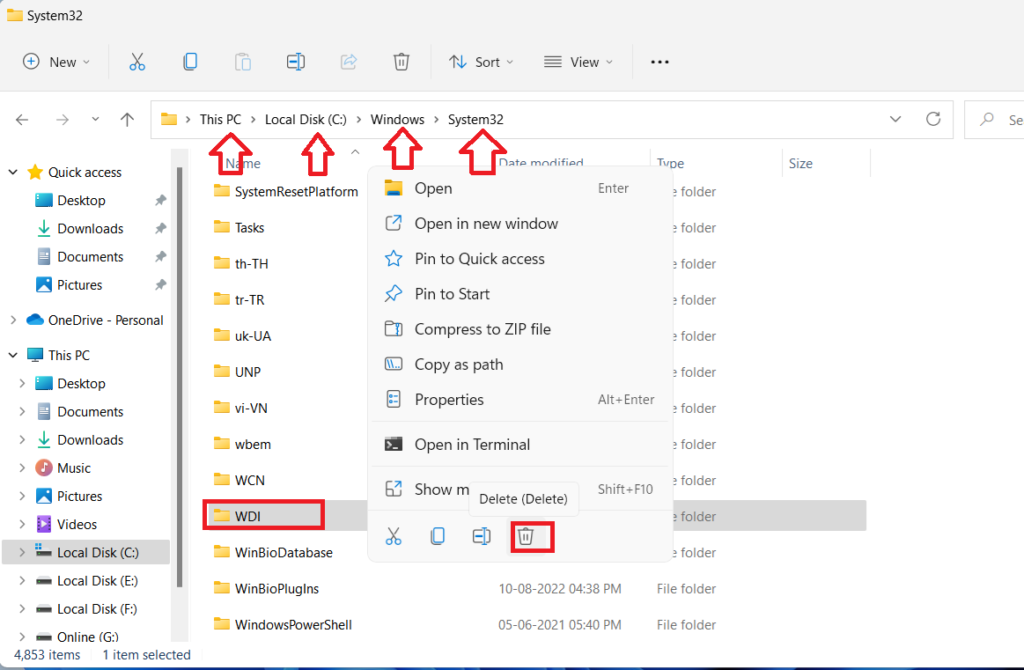Collapse the Quick access tree section
This screenshot has width=1024, height=670.
point(13,172)
